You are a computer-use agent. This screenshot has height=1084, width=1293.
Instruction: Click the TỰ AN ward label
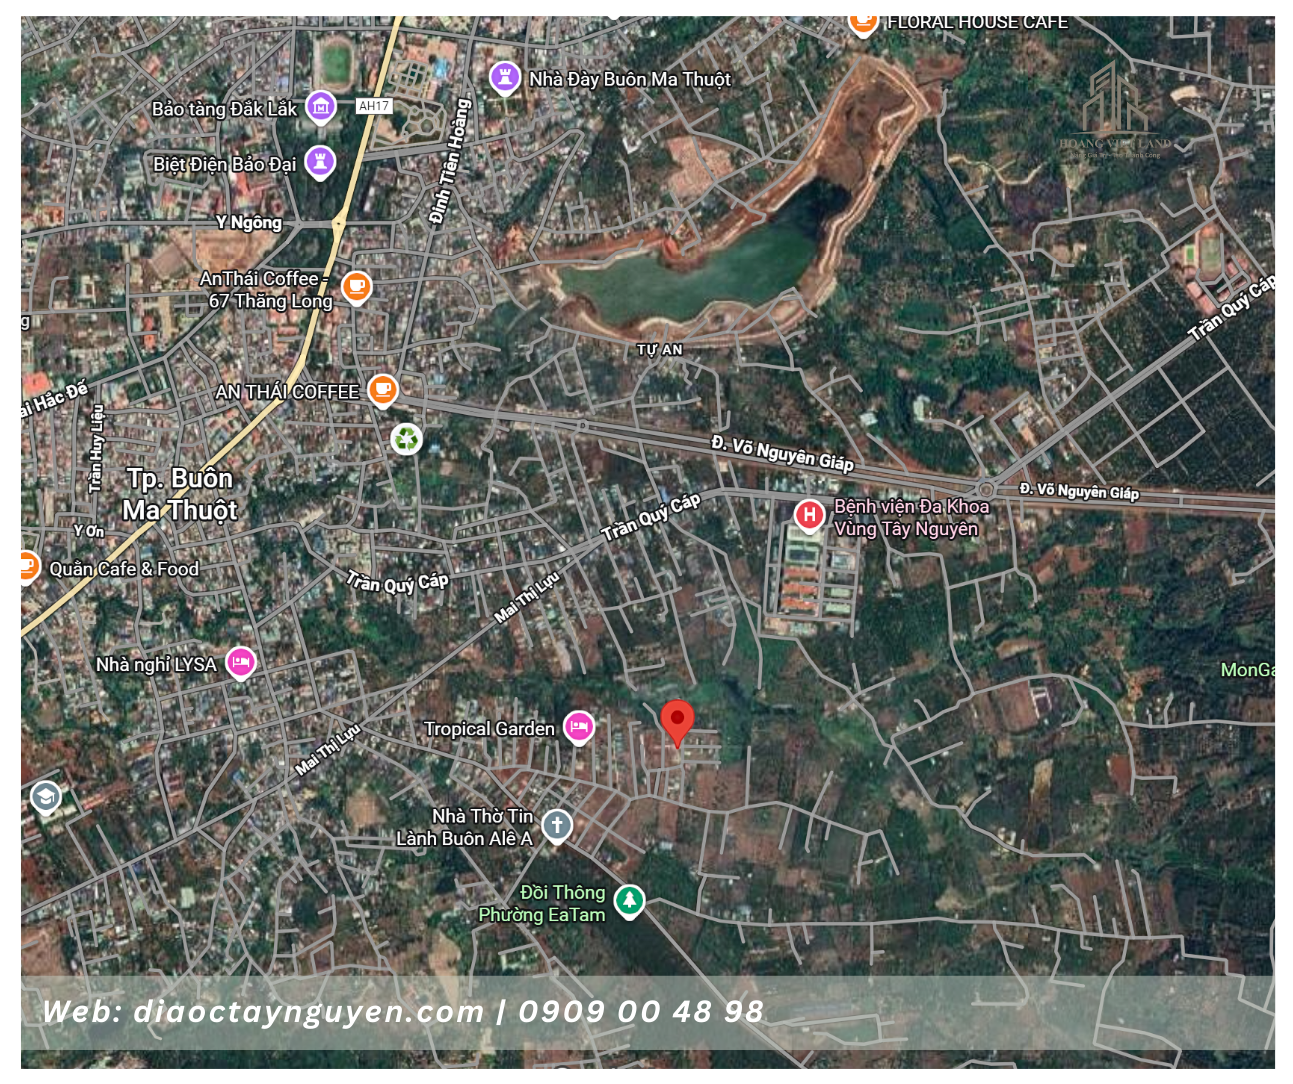pos(660,350)
